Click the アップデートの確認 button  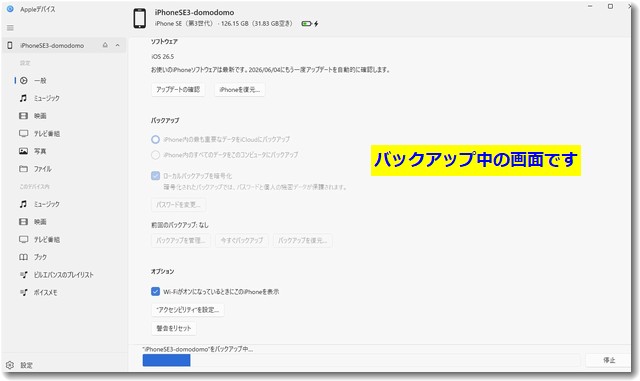tap(178, 89)
